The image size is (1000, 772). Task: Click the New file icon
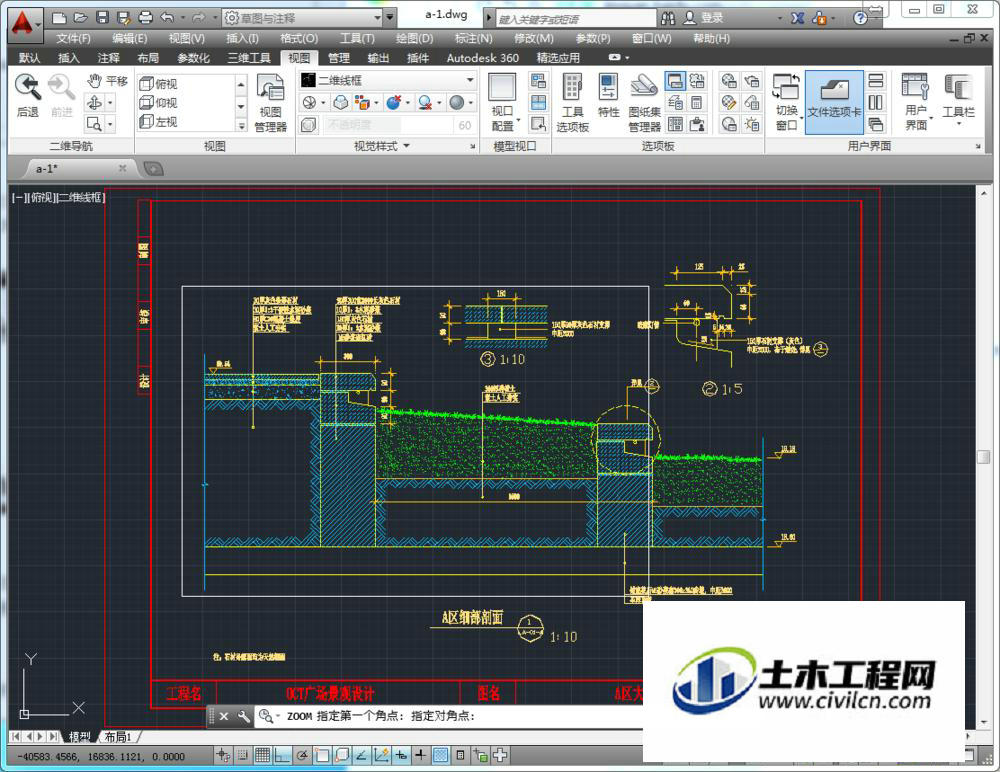coord(59,18)
